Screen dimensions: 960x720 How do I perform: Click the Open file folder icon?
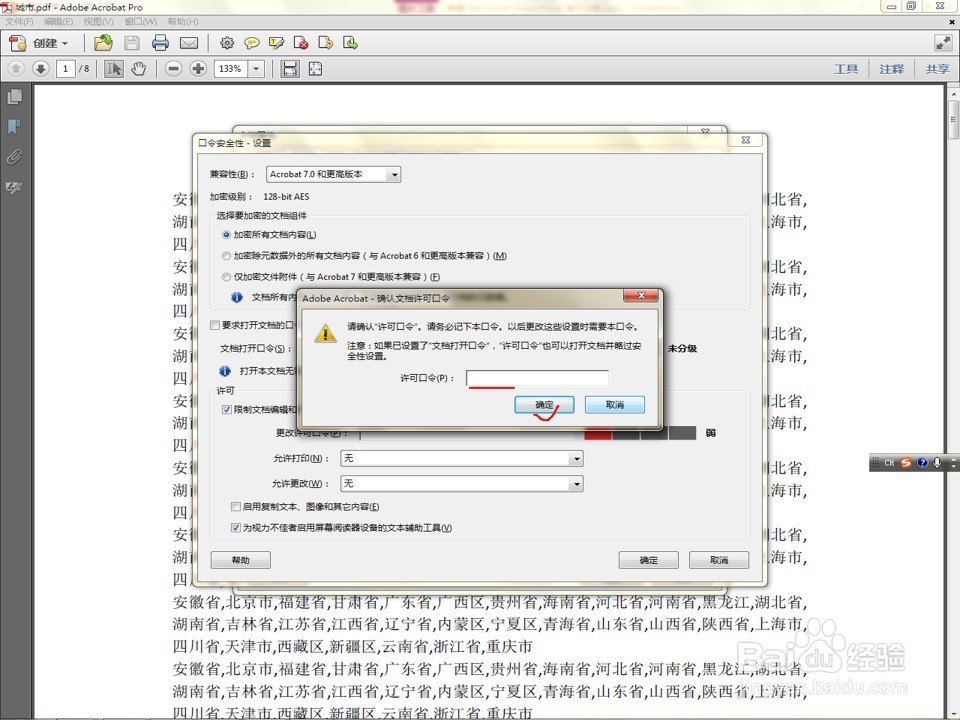103,43
